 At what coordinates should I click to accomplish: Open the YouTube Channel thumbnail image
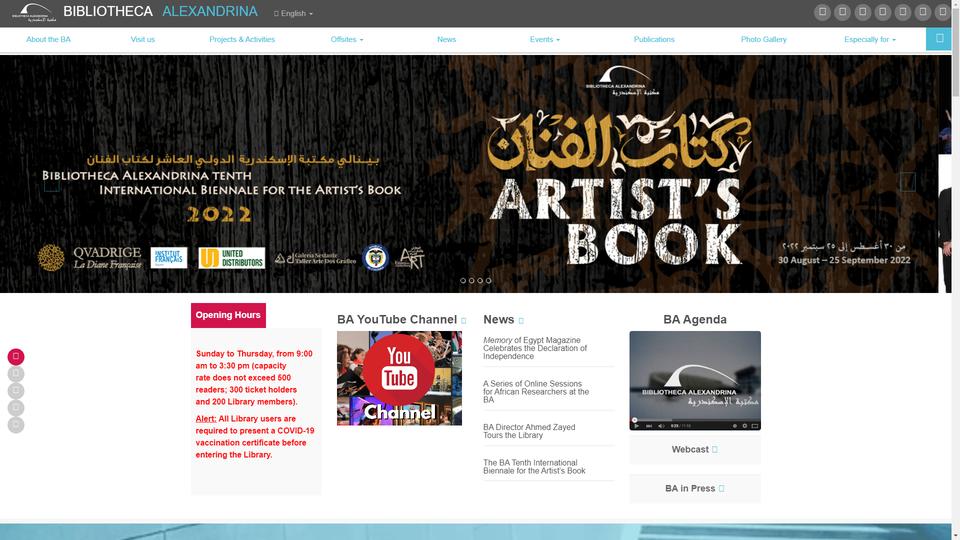click(x=399, y=378)
